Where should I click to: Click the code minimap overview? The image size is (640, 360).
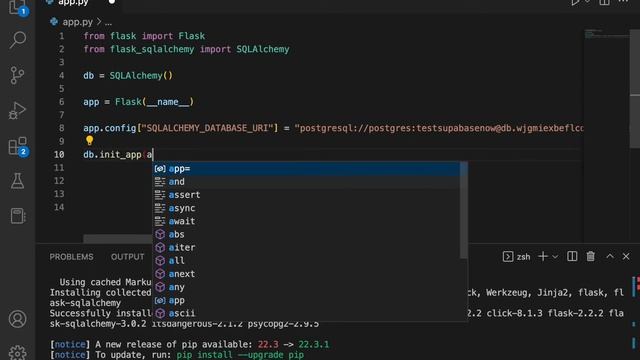[606, 34]
